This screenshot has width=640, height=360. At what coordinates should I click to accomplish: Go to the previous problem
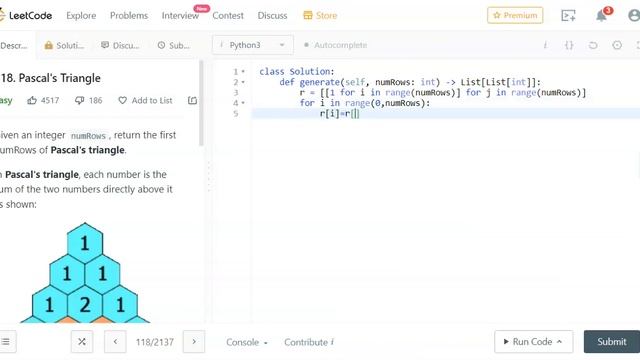click(115, 342)
